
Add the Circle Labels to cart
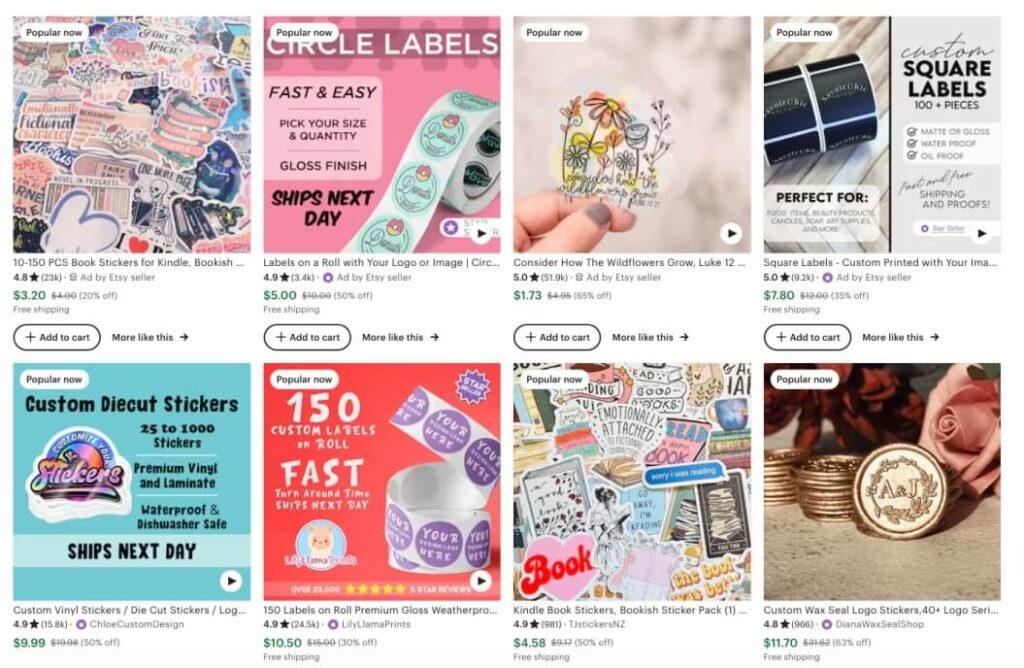(x=307, y=337)
